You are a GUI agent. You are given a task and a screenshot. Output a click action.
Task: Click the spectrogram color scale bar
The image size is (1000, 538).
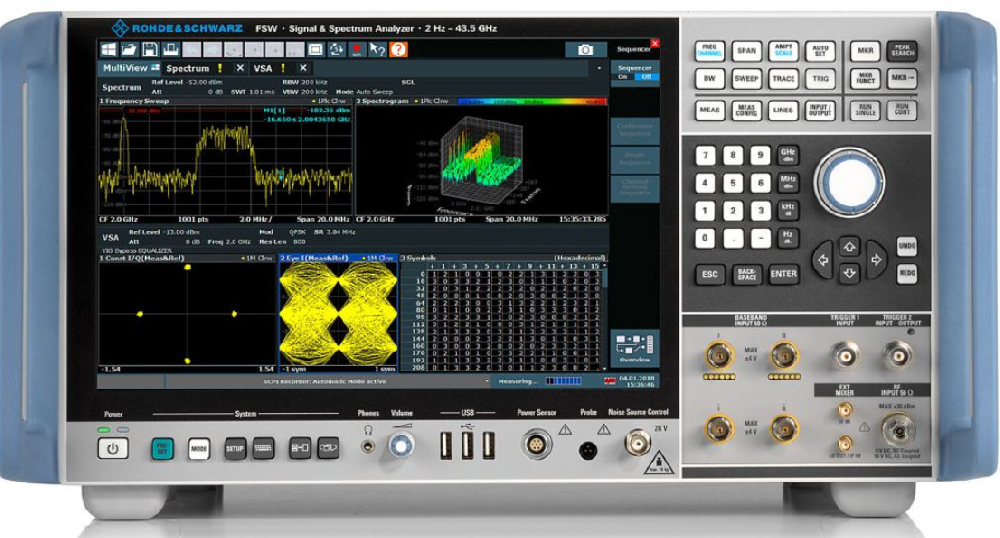tap(531, 101)
